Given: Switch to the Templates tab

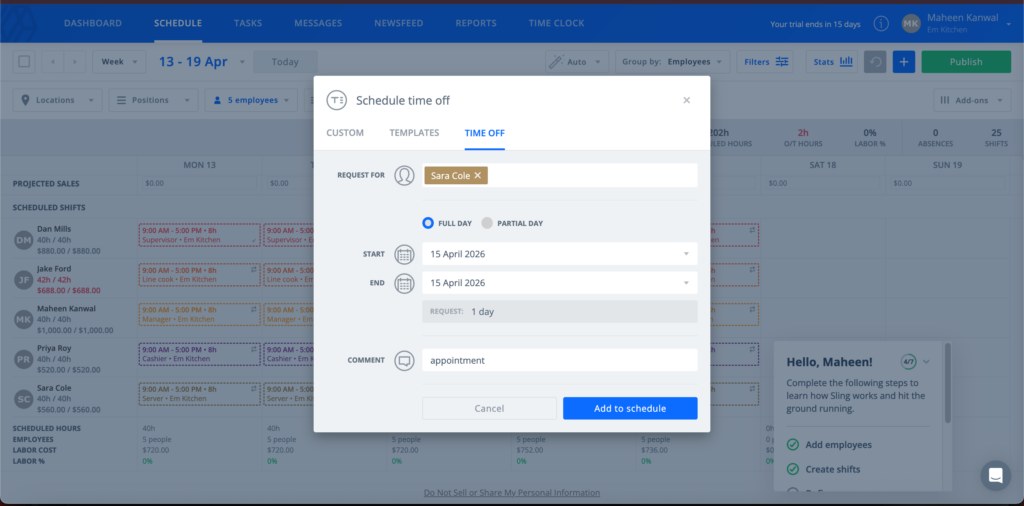Looking at the screenshot, I should (x=414, y=133).
